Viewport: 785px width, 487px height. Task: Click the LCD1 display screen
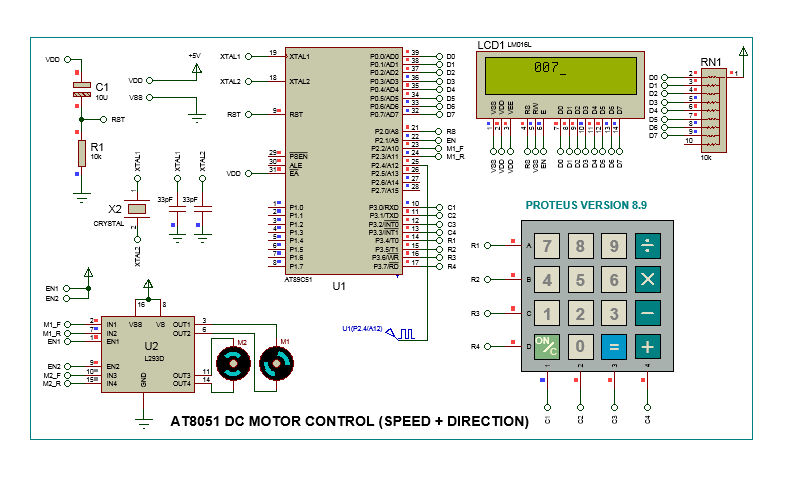(x=561, y=76)
